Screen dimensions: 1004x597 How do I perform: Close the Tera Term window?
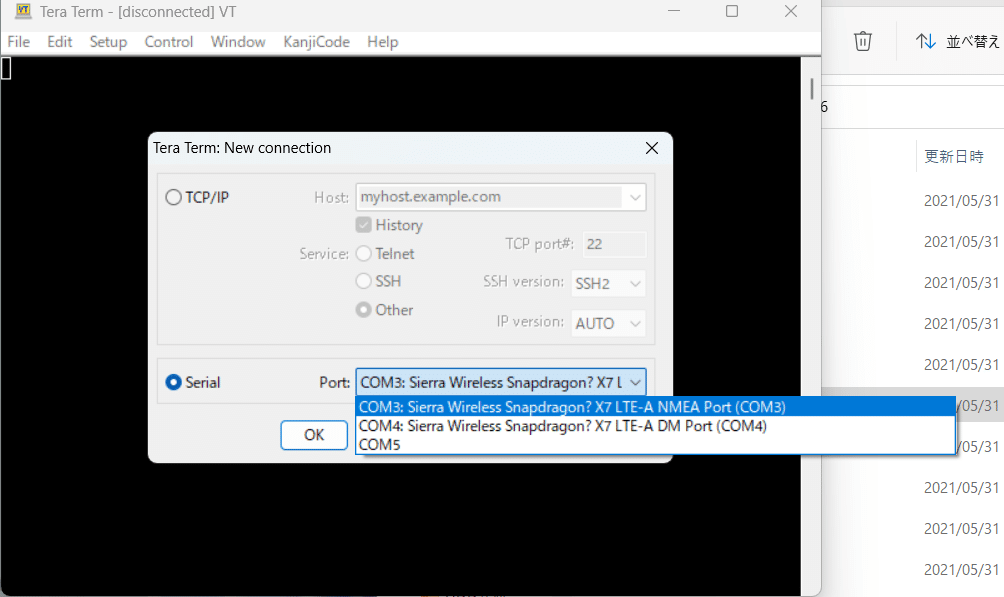[x=791, y=11]
